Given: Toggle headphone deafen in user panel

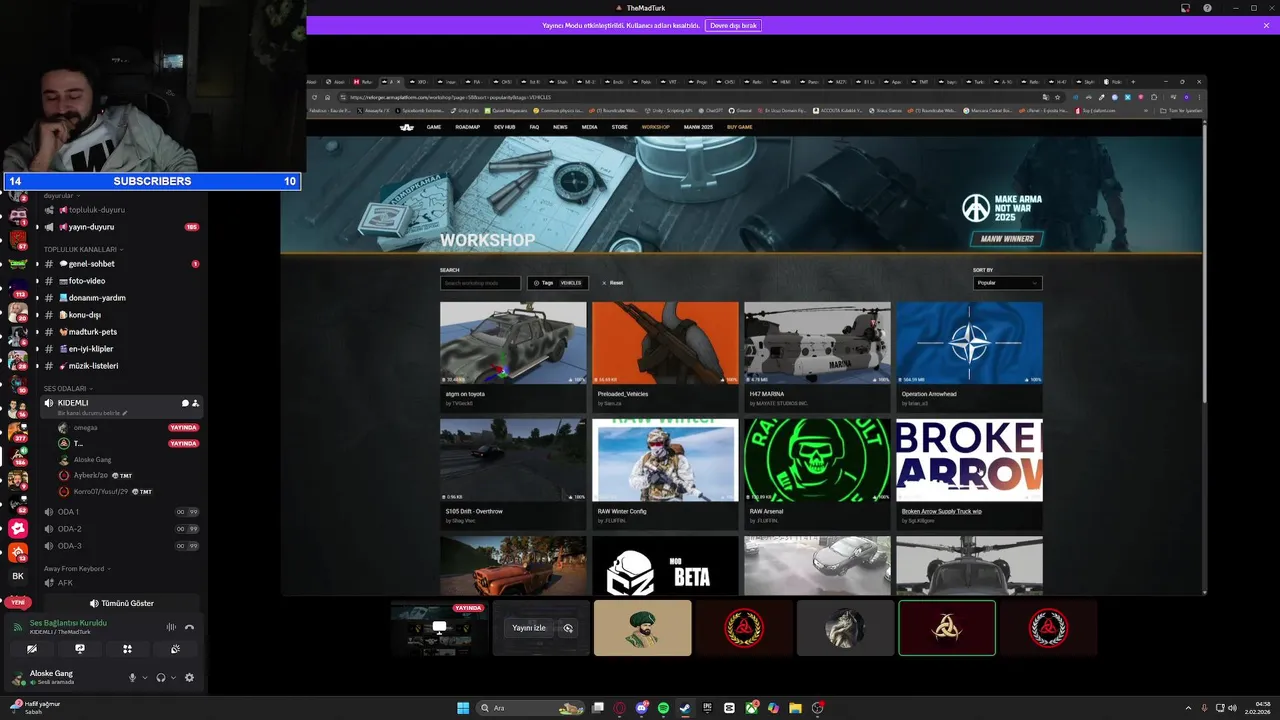Looking at the screenshot, I should [x=161, y=678].
